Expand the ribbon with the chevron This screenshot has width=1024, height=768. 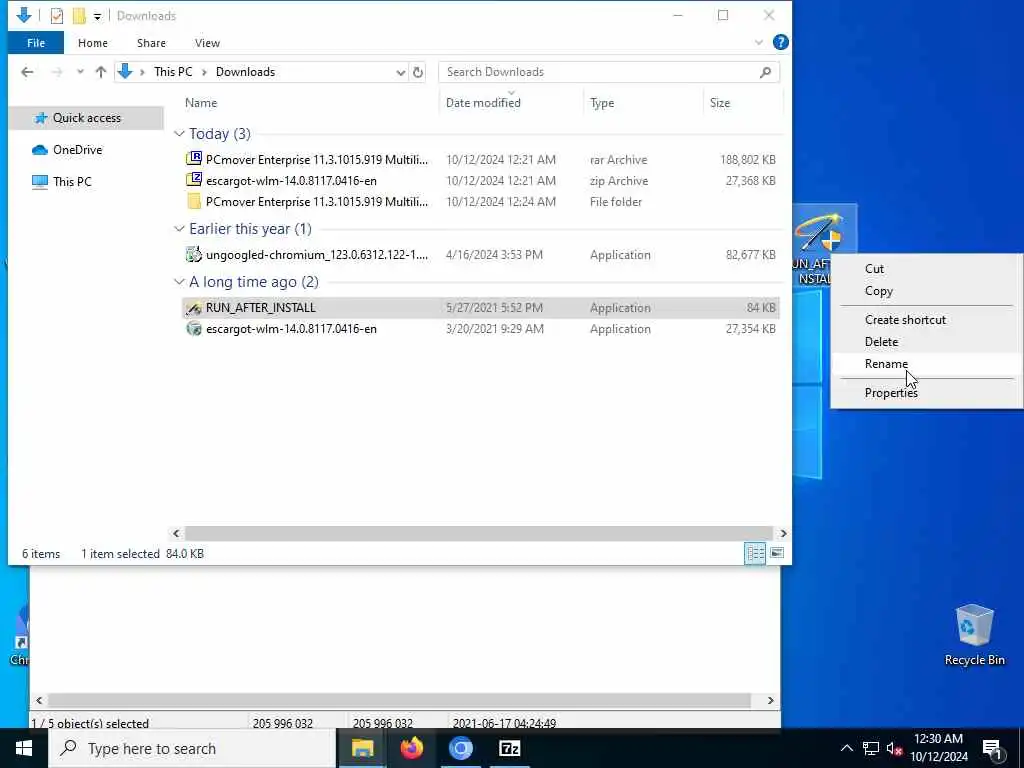[758, 42]
